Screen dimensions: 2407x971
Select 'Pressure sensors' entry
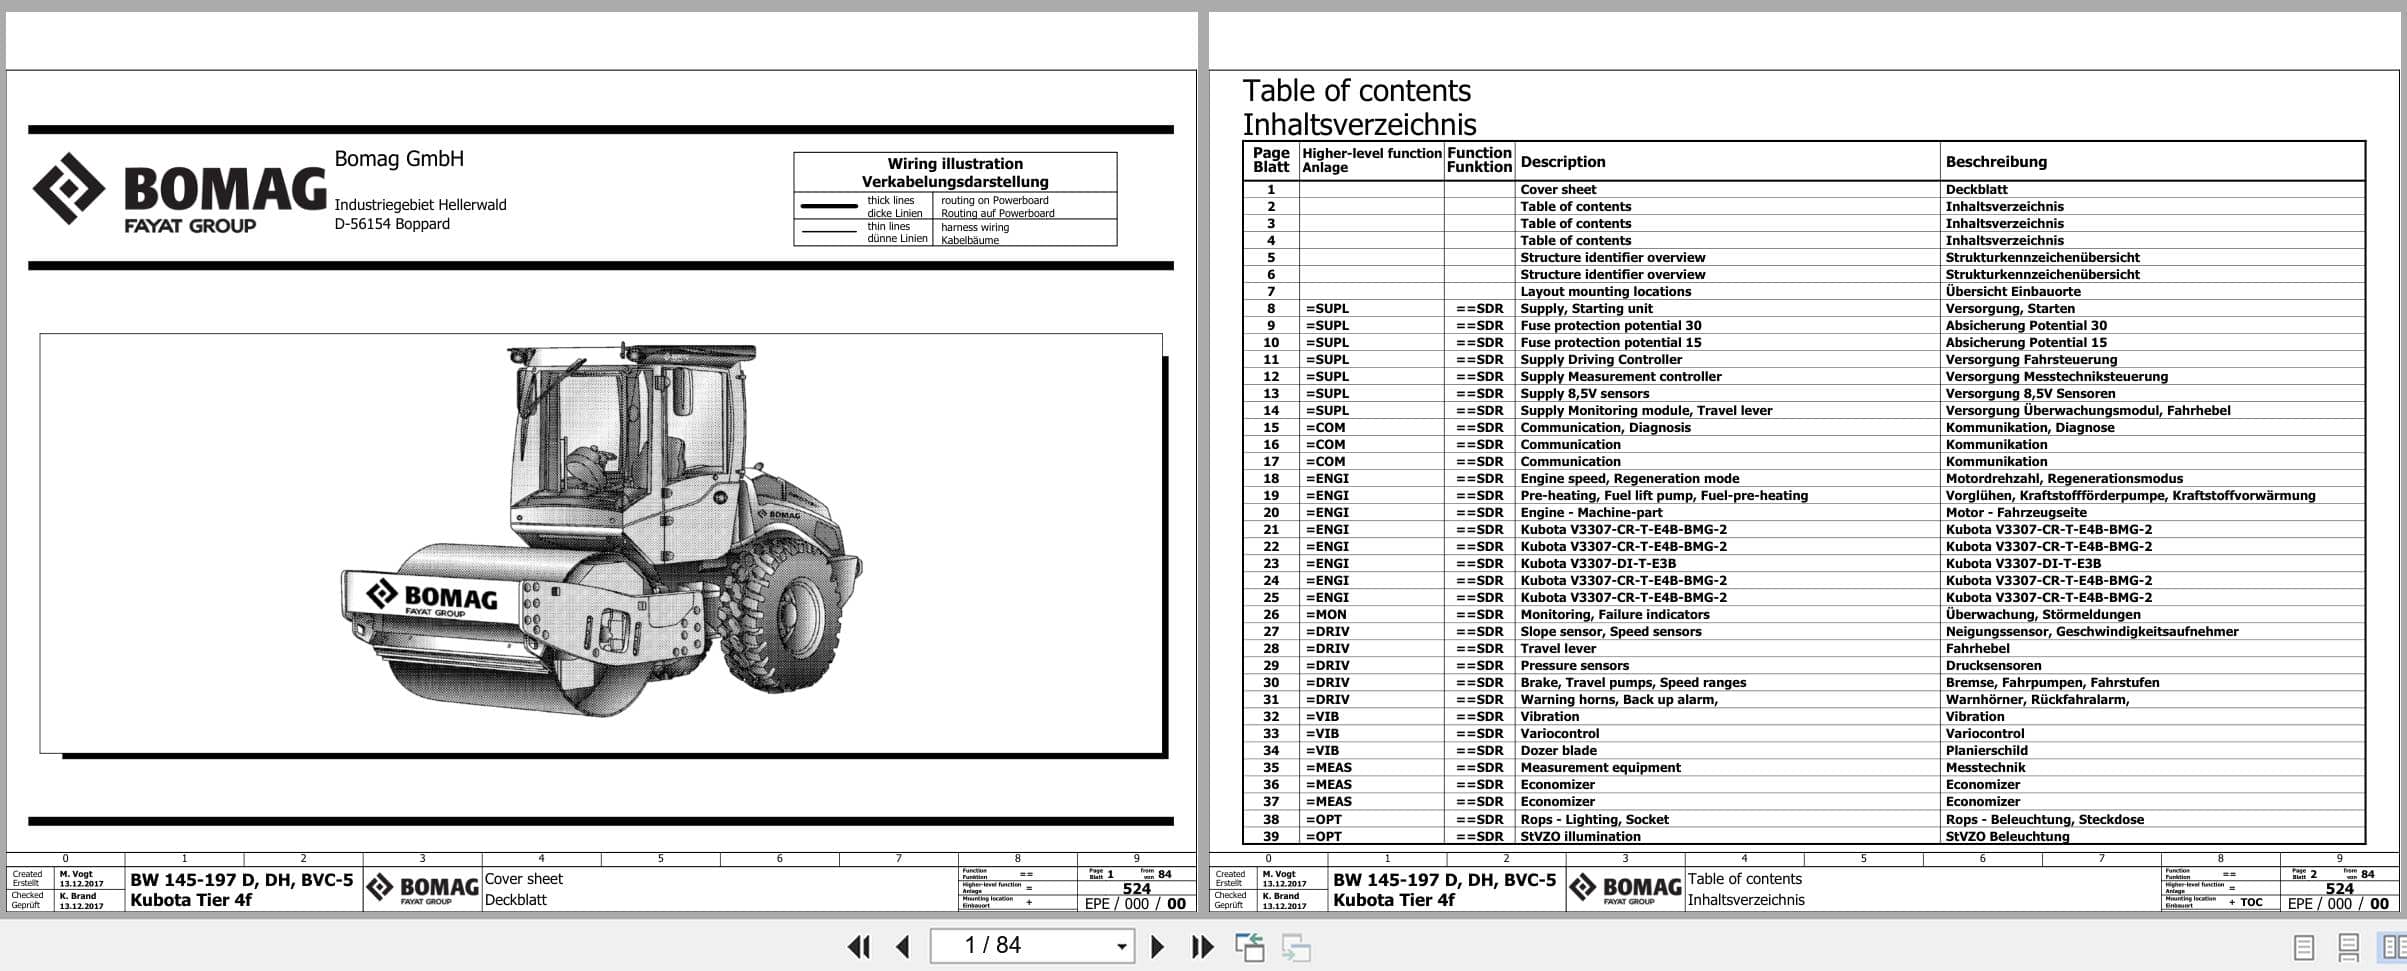1574,666
